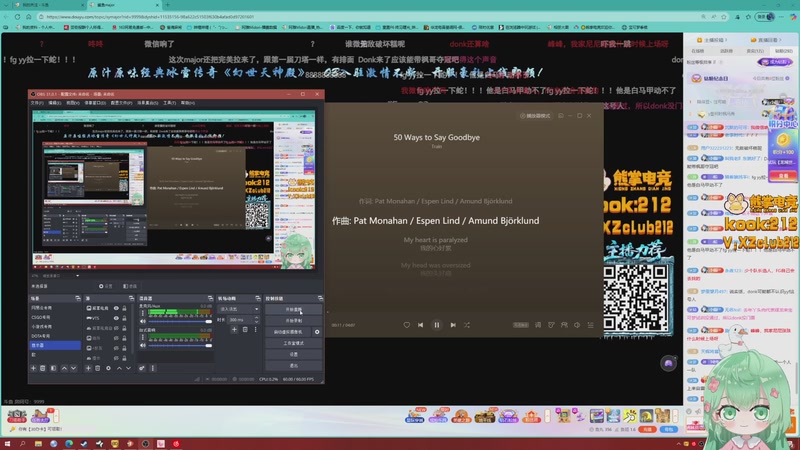800x450 pixels.
Task: Open volume control icon in music player
Action: click(577, 325)
